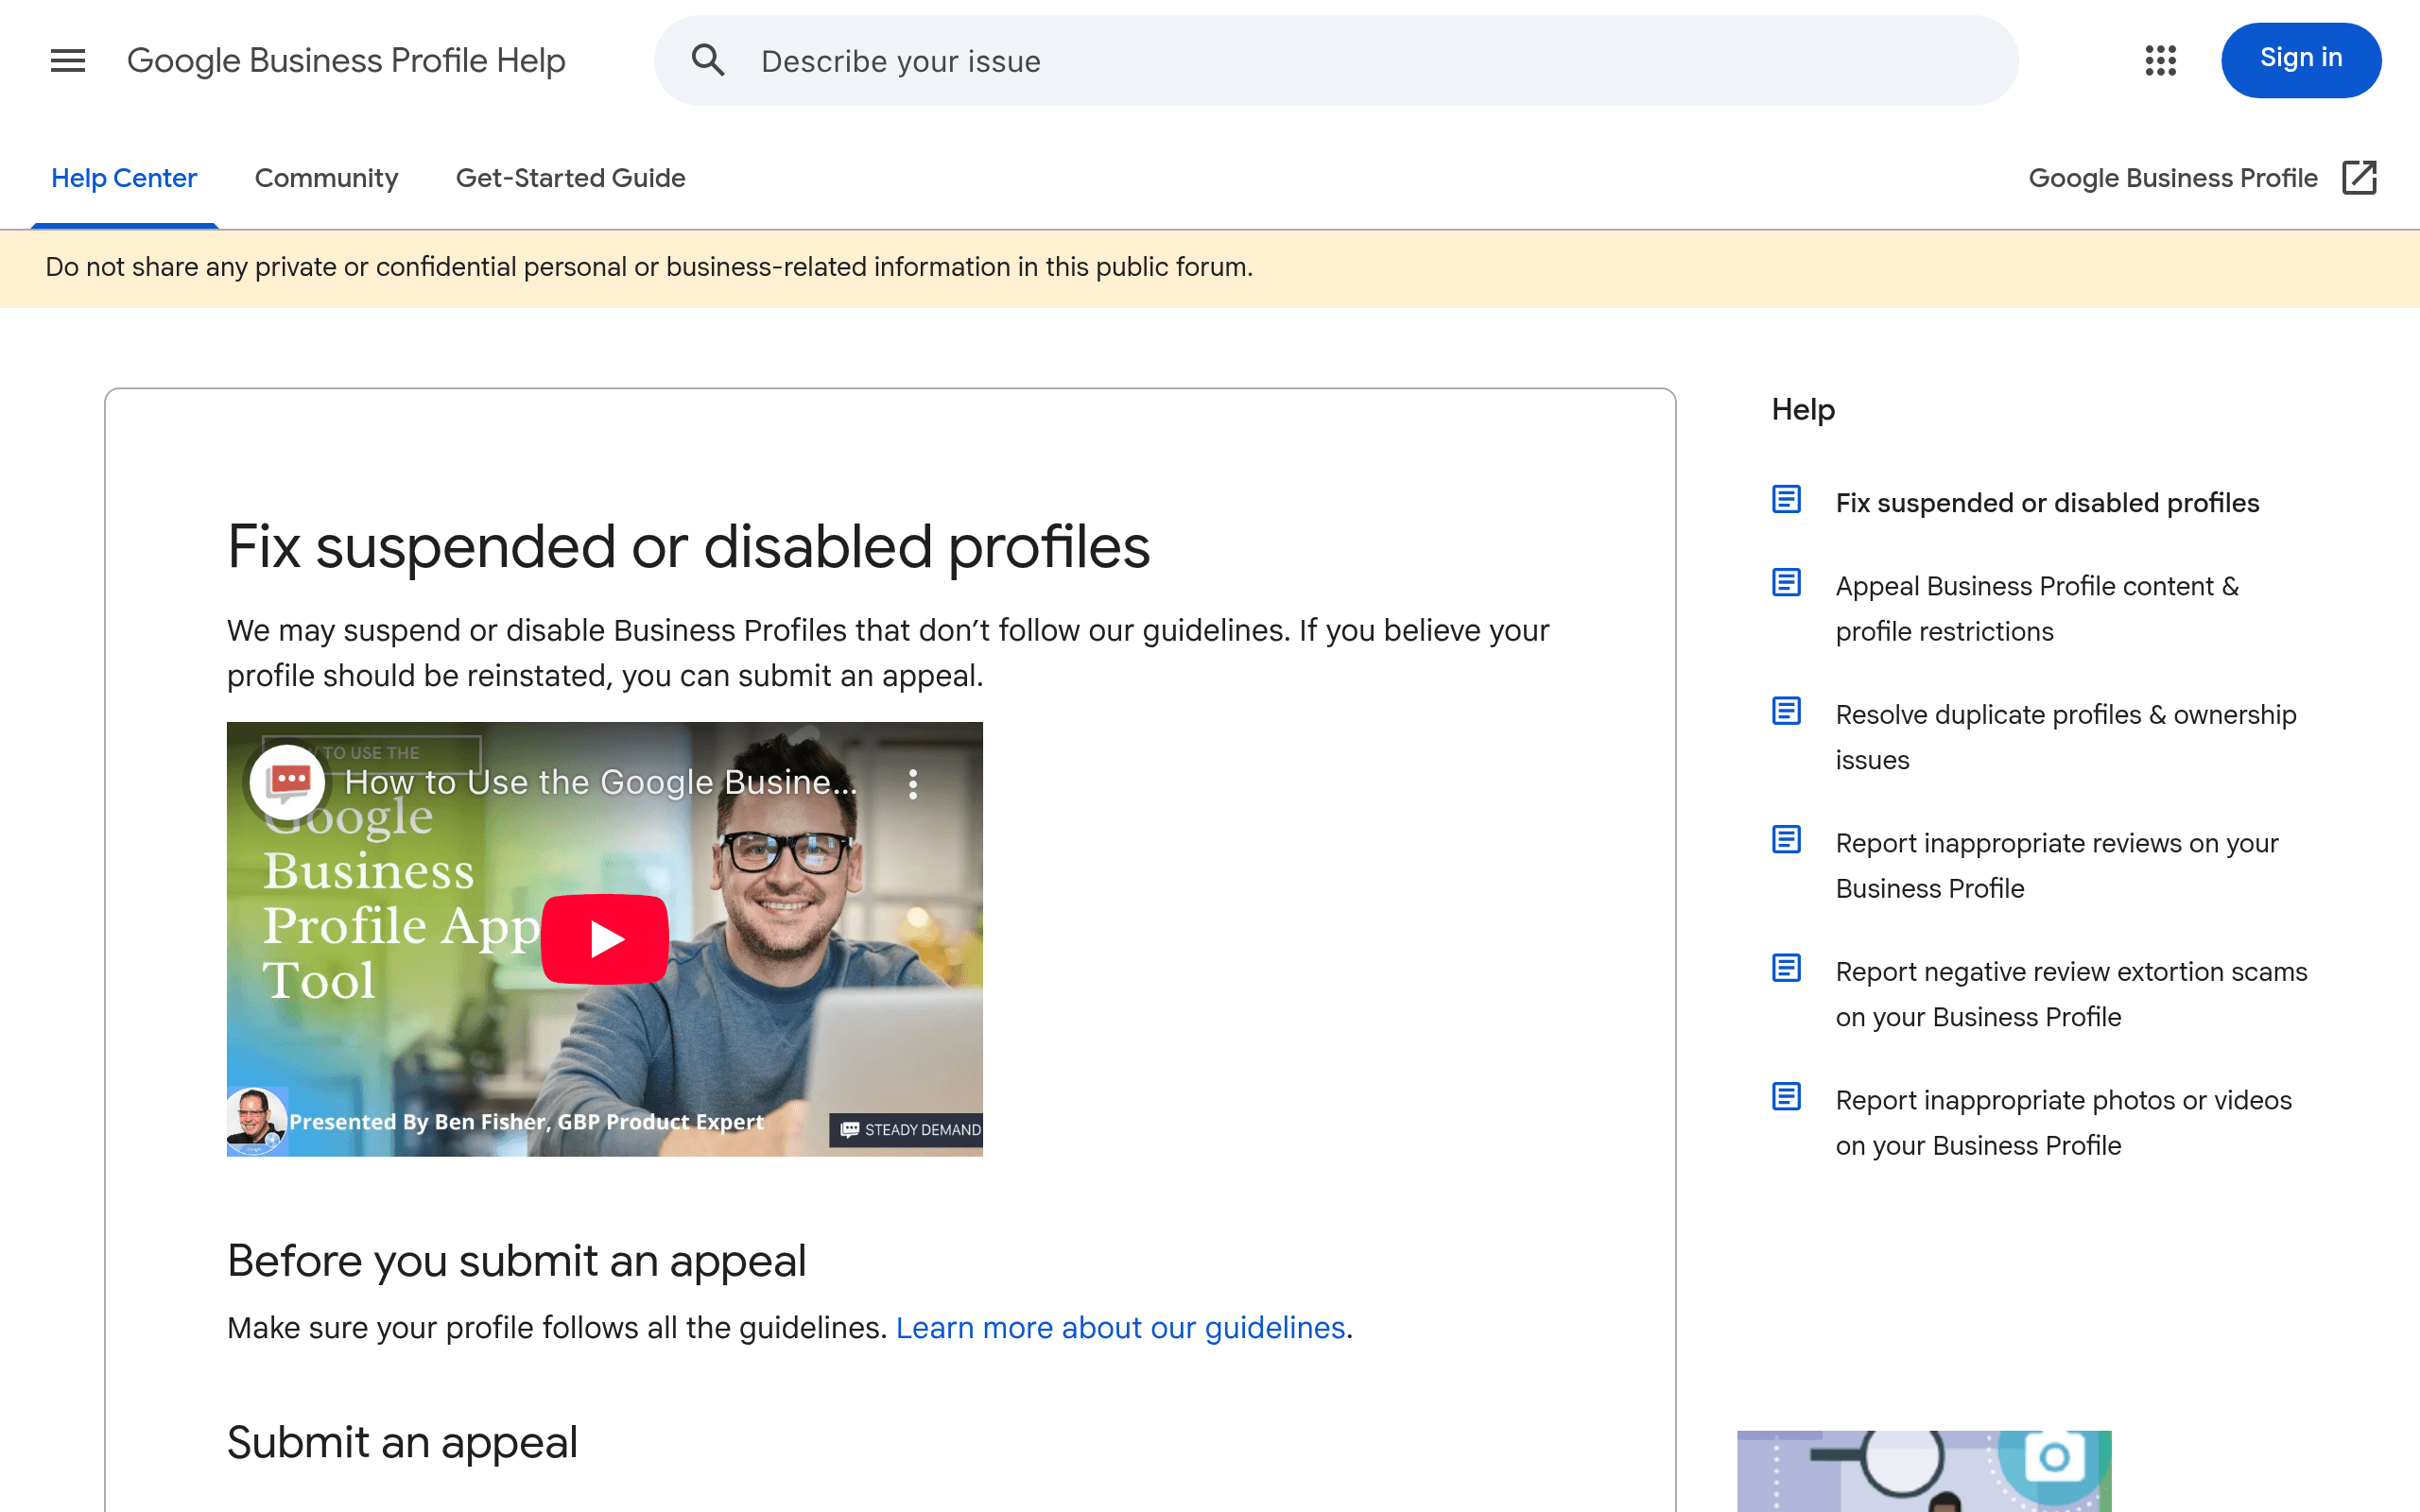Open the Get-Started Guide tab

[x=570, y=178]
